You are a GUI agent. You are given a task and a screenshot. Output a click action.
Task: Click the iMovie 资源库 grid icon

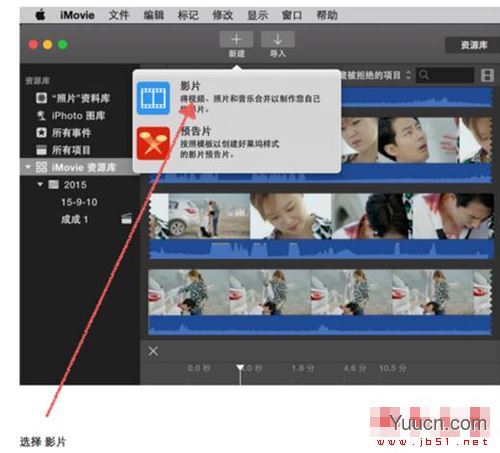point(41,167)
